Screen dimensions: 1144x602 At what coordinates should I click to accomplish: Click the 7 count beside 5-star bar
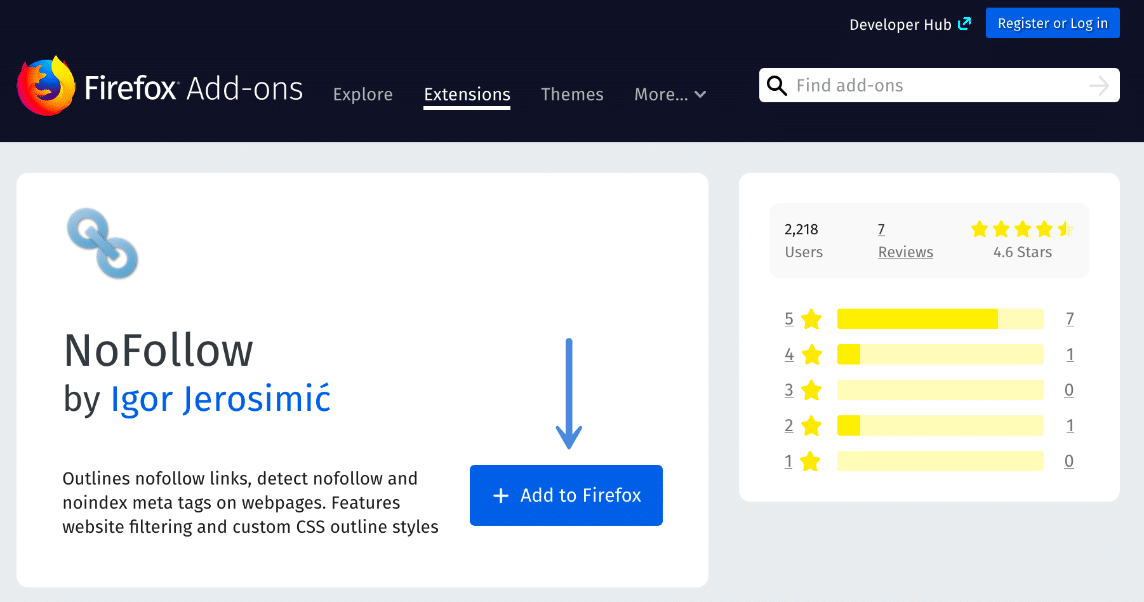(x=1070, y=319)
